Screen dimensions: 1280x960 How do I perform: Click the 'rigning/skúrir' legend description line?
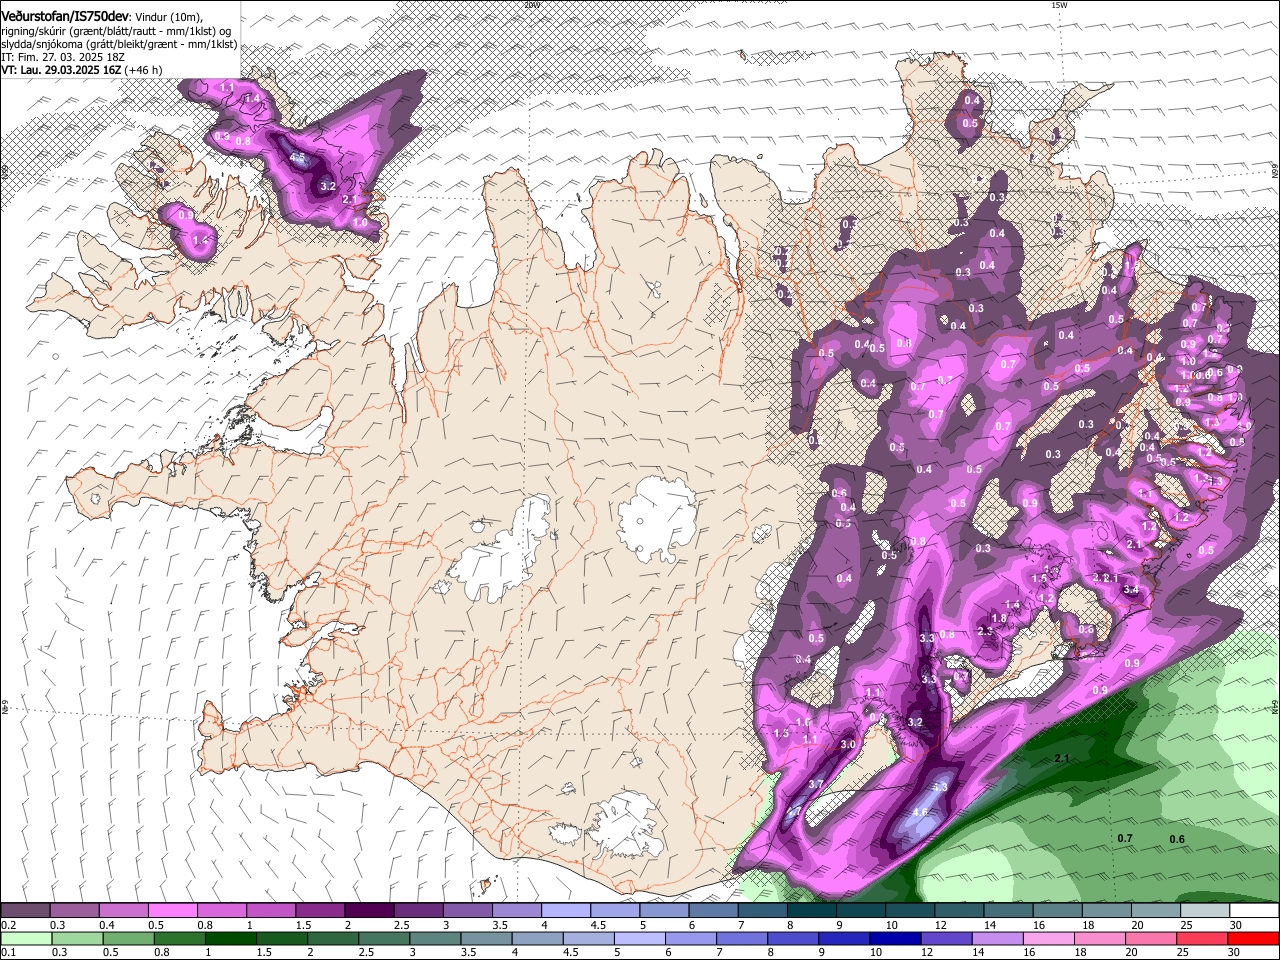pos(117,30)
